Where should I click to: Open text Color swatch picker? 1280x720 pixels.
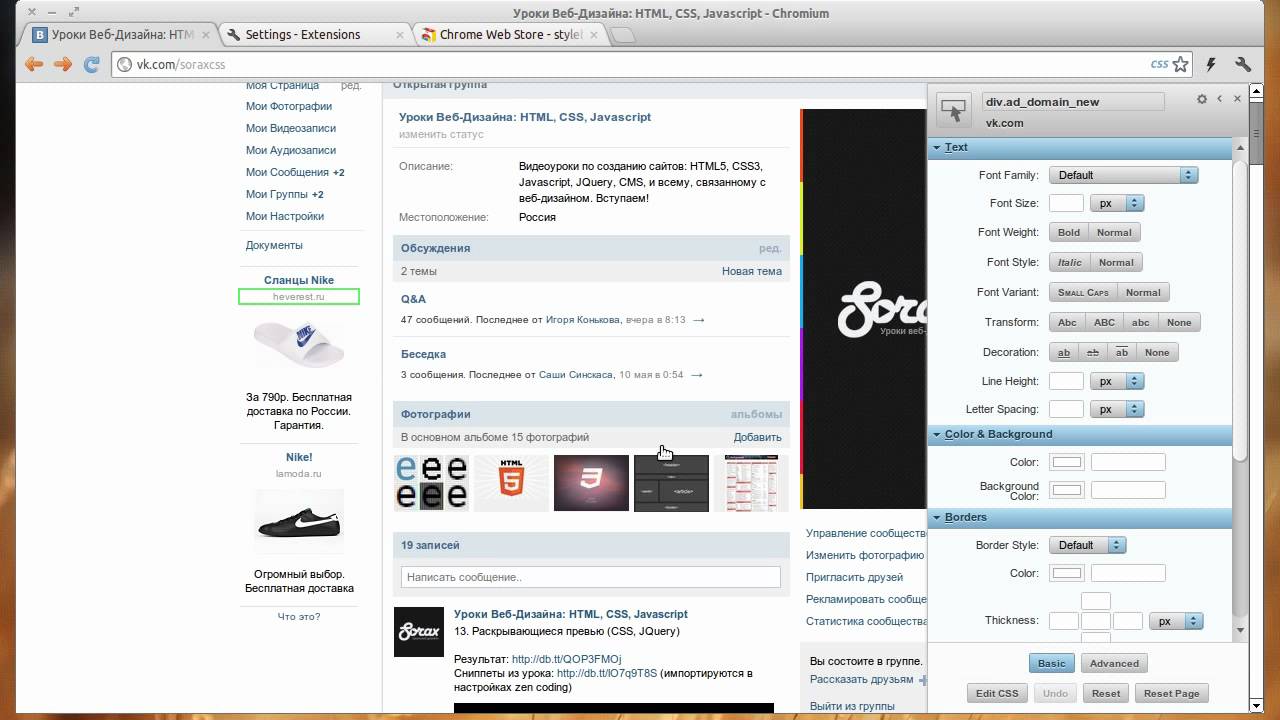coord(1067,462)
